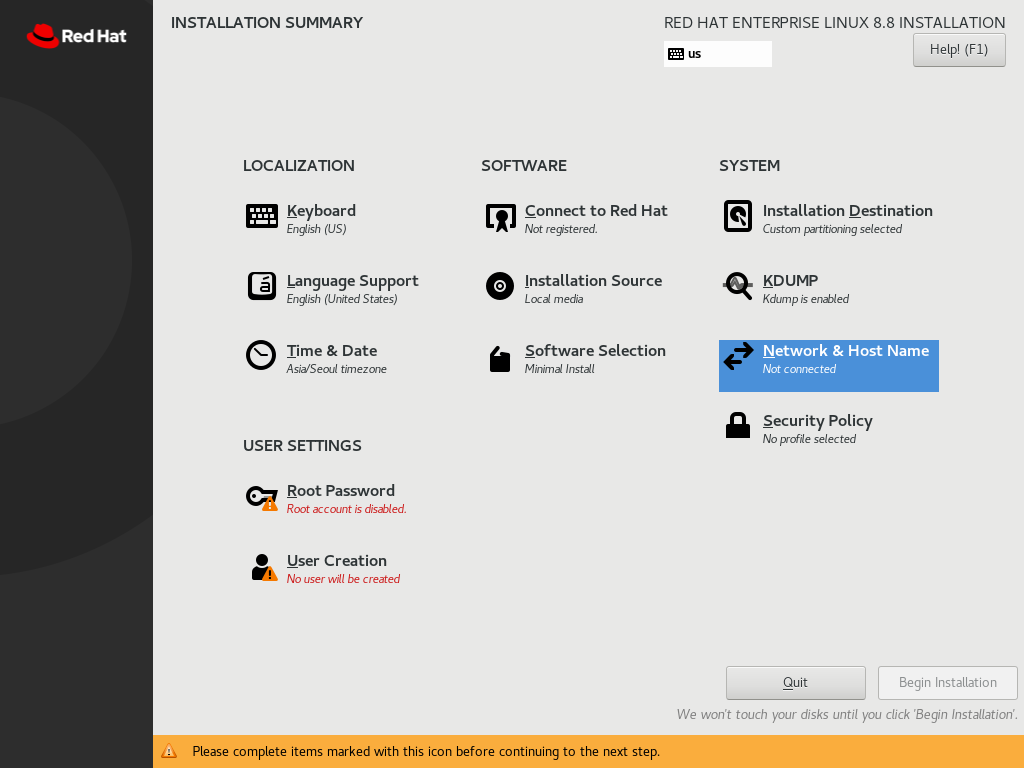Click the Network & Host Name arrows icon
Screen dimensions: 1024x768
739,357
